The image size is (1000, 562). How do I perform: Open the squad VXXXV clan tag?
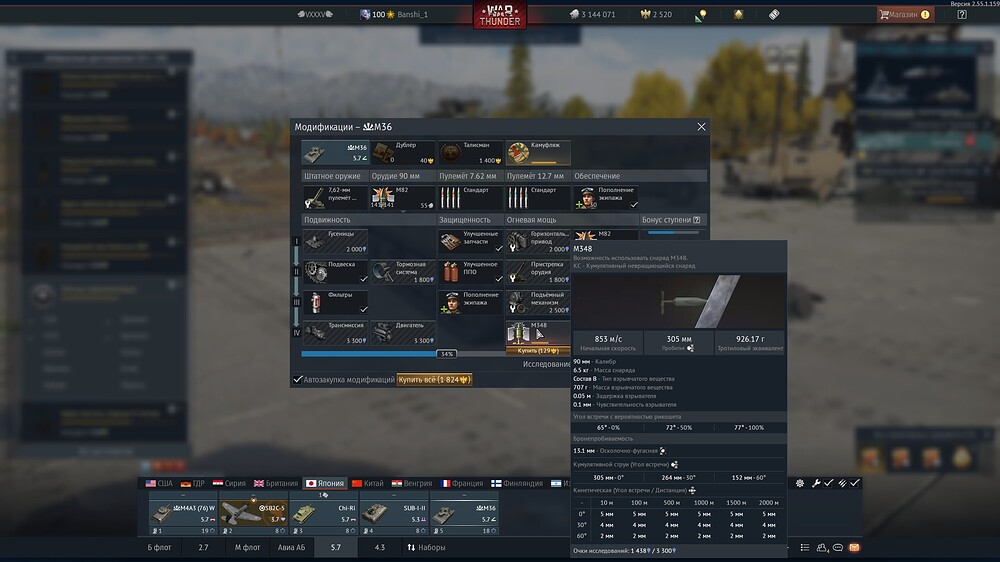click(x=315, y=14)
